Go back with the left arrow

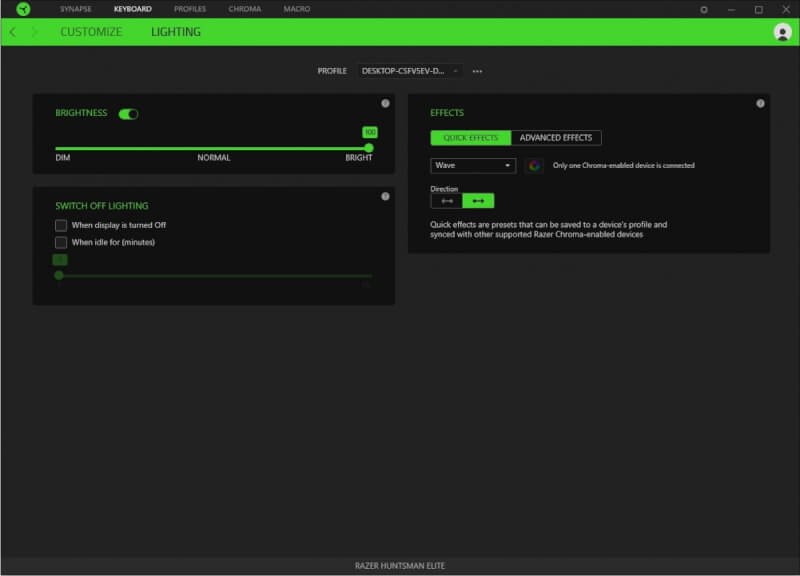(13, 32)
